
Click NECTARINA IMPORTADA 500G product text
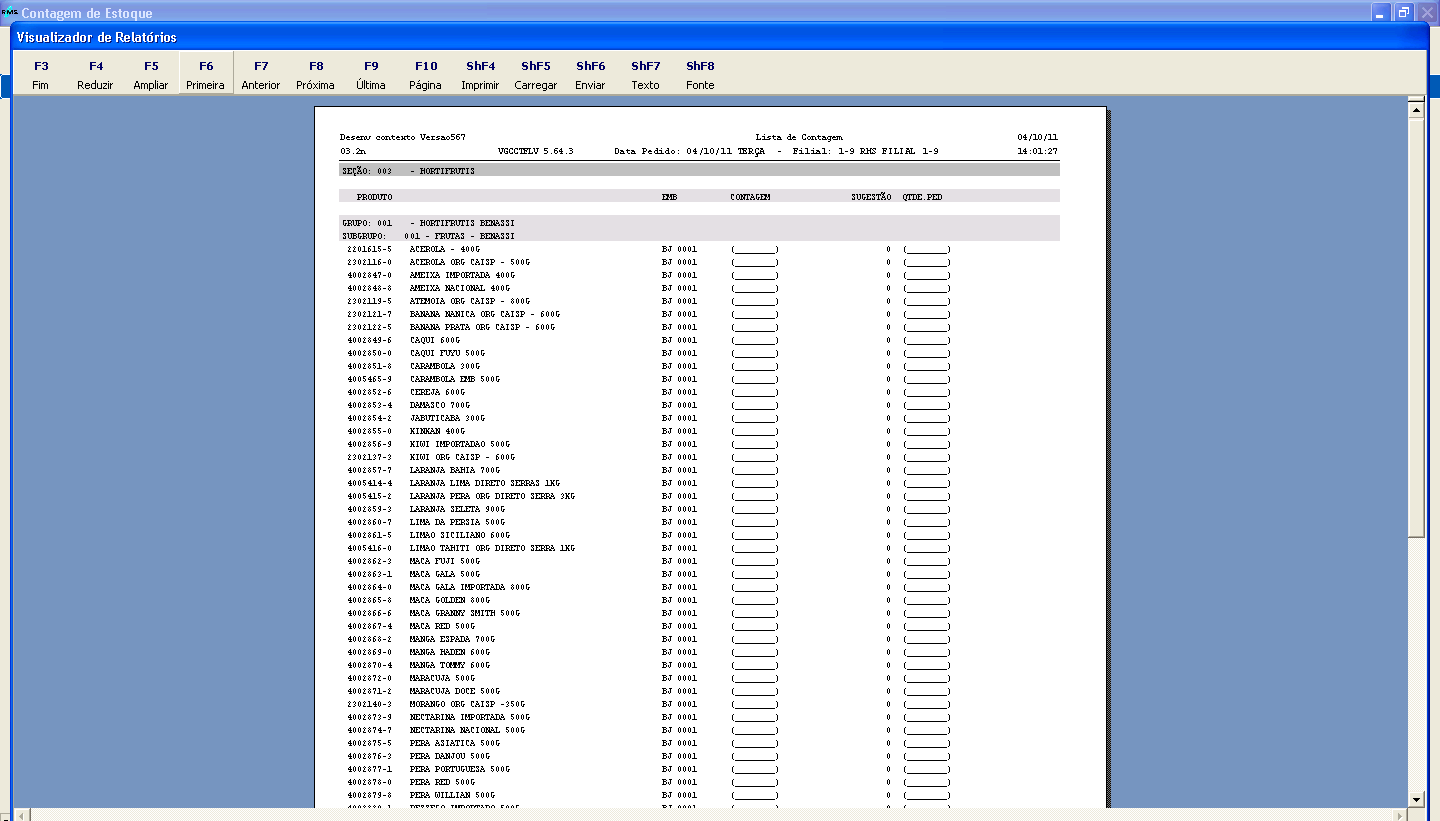coord(469,717)
